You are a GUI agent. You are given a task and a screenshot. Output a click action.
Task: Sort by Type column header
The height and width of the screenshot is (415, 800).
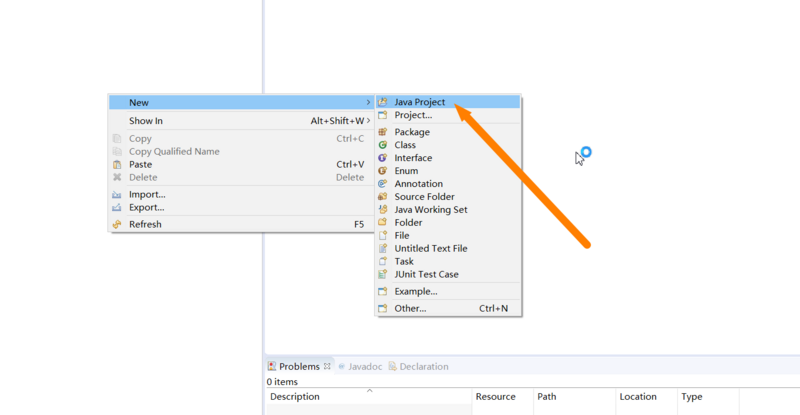pos(708,397)
